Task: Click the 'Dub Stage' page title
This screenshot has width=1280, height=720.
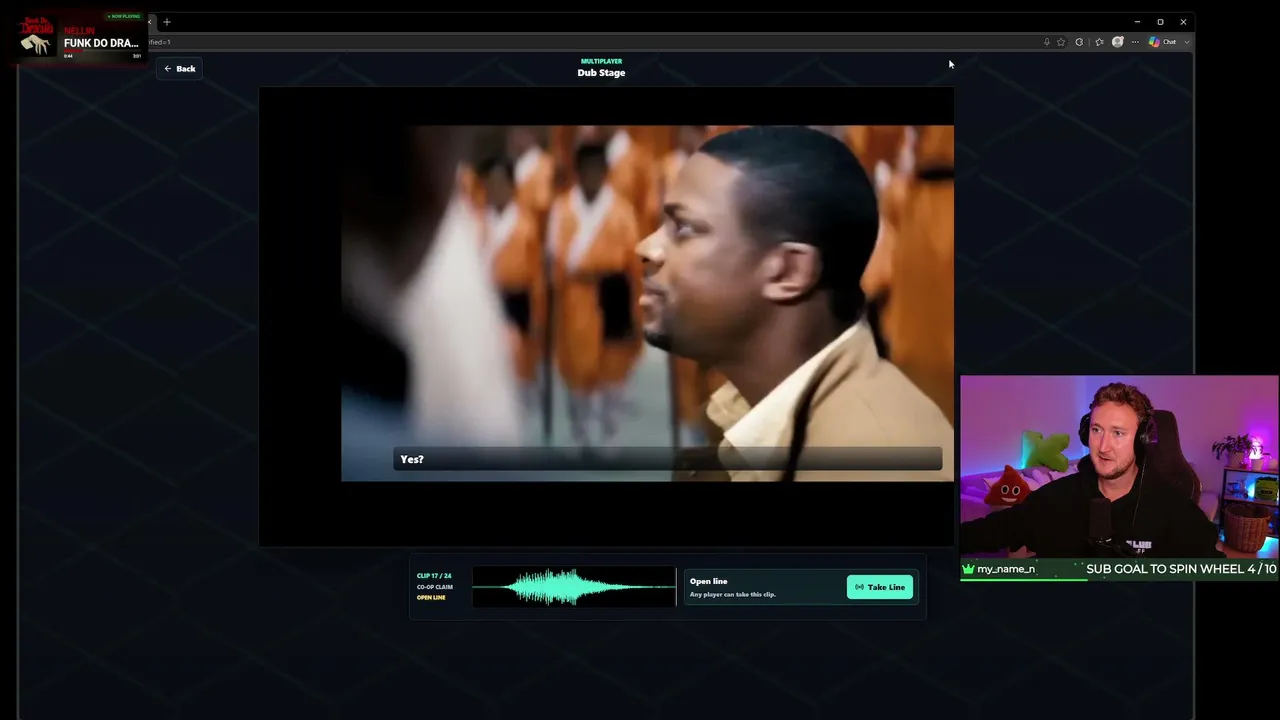Action: click(x=601, y=73)
